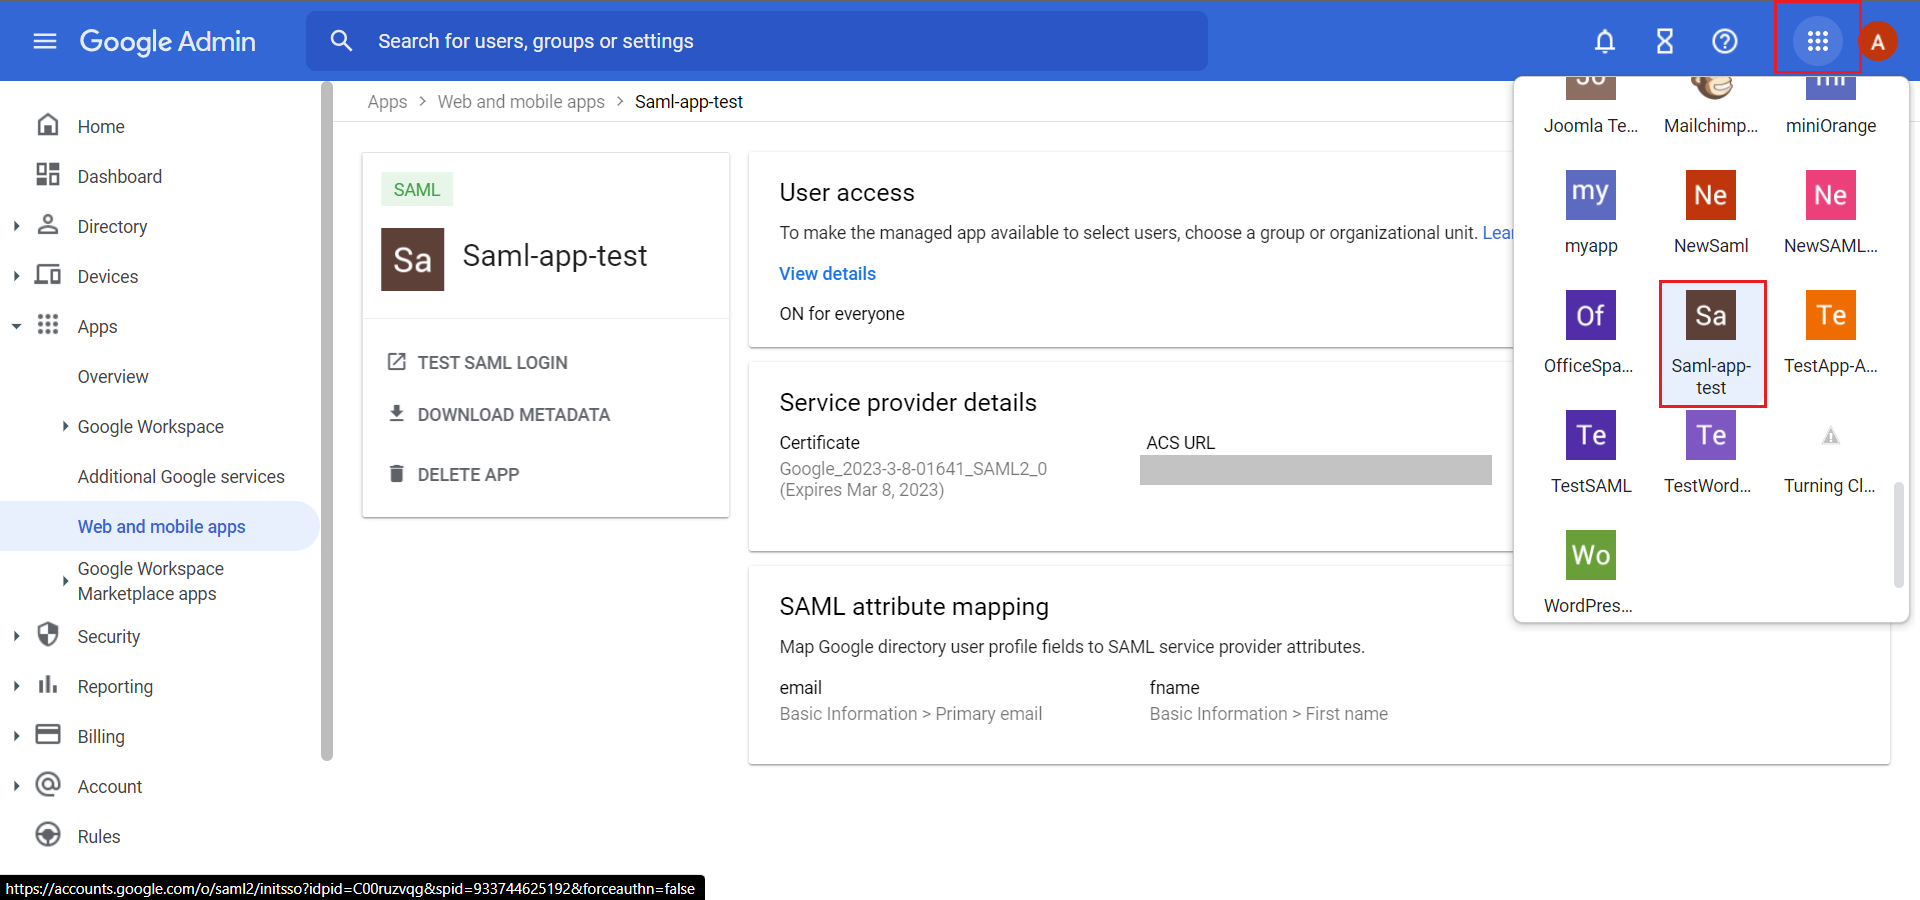The width and height of the screenshot is (1920, 900).
Task: Expand the Account section arrow
Action: coord(16,786)
